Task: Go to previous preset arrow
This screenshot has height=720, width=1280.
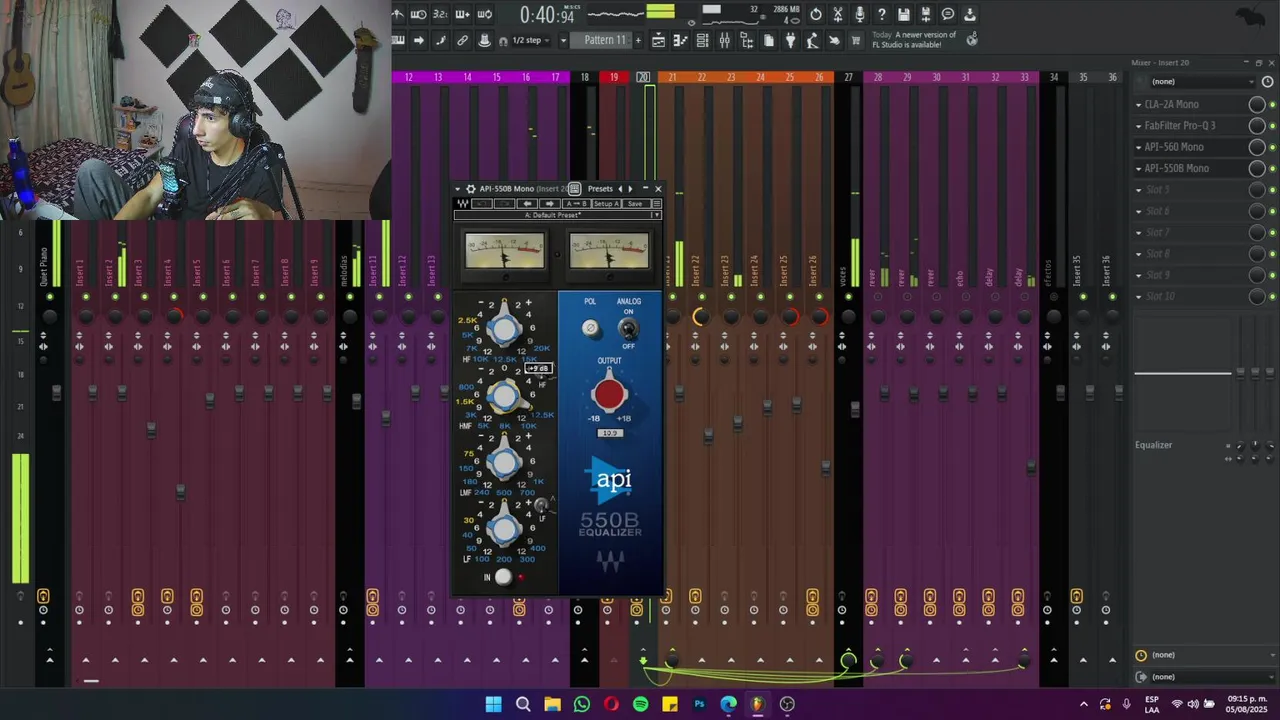Action: click(x=620, y=189)
